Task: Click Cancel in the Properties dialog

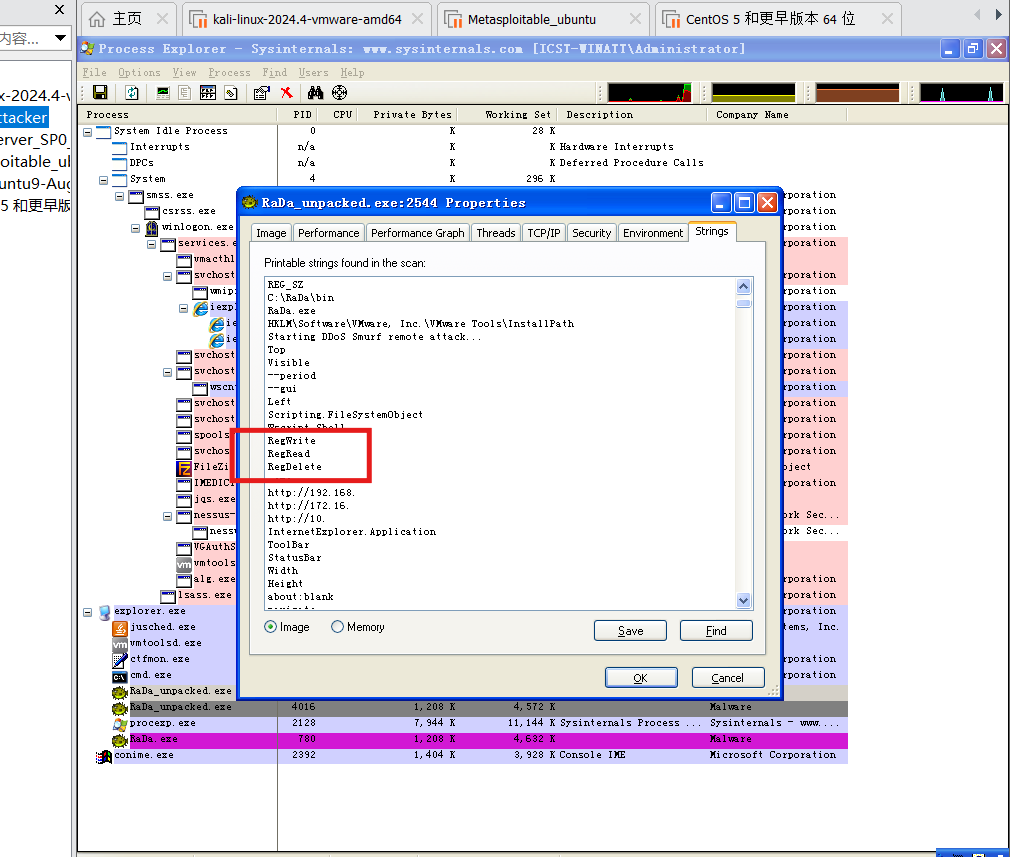Action: [728, 678]
